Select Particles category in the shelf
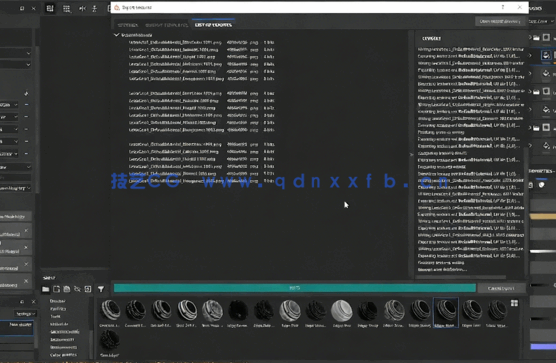556x363 pixels. coord(58,309)
